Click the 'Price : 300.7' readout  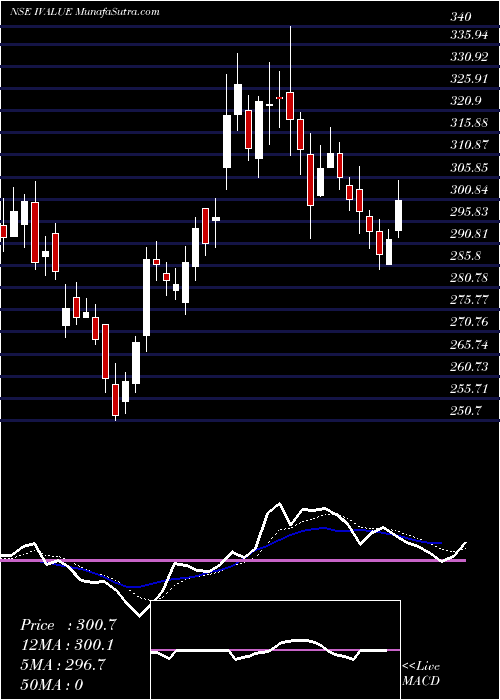(68, 625)
